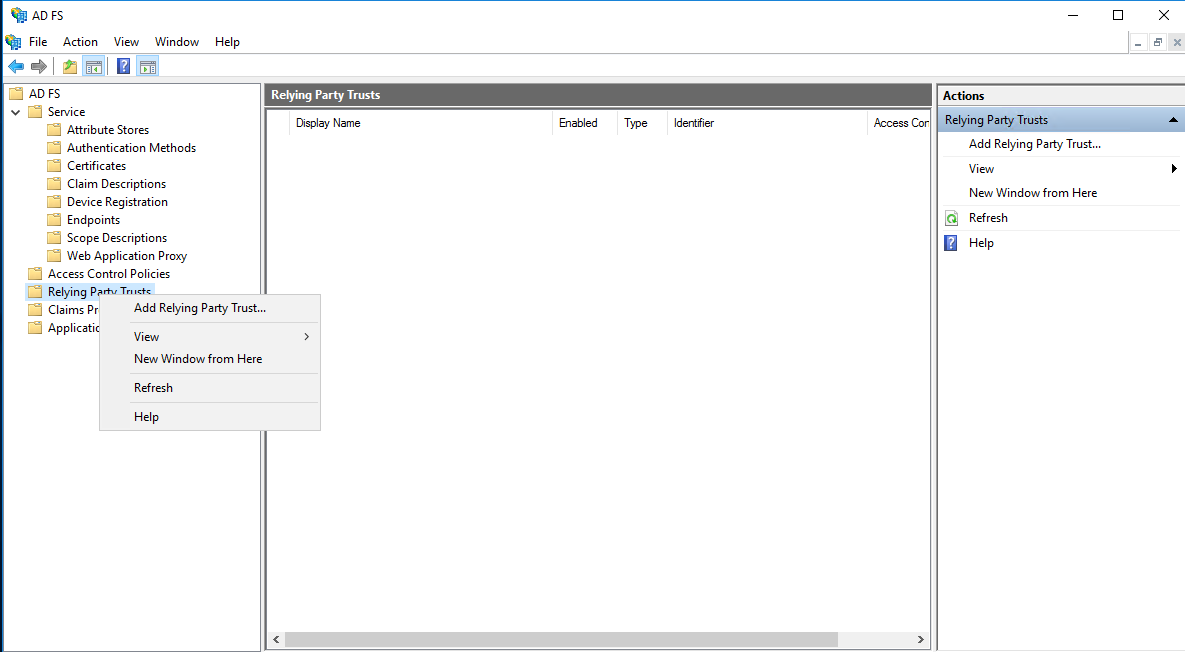This screenshot has height=652, width=1185.
Task: Select the AD FS root folder icon
Action: [x=16, y=94]
